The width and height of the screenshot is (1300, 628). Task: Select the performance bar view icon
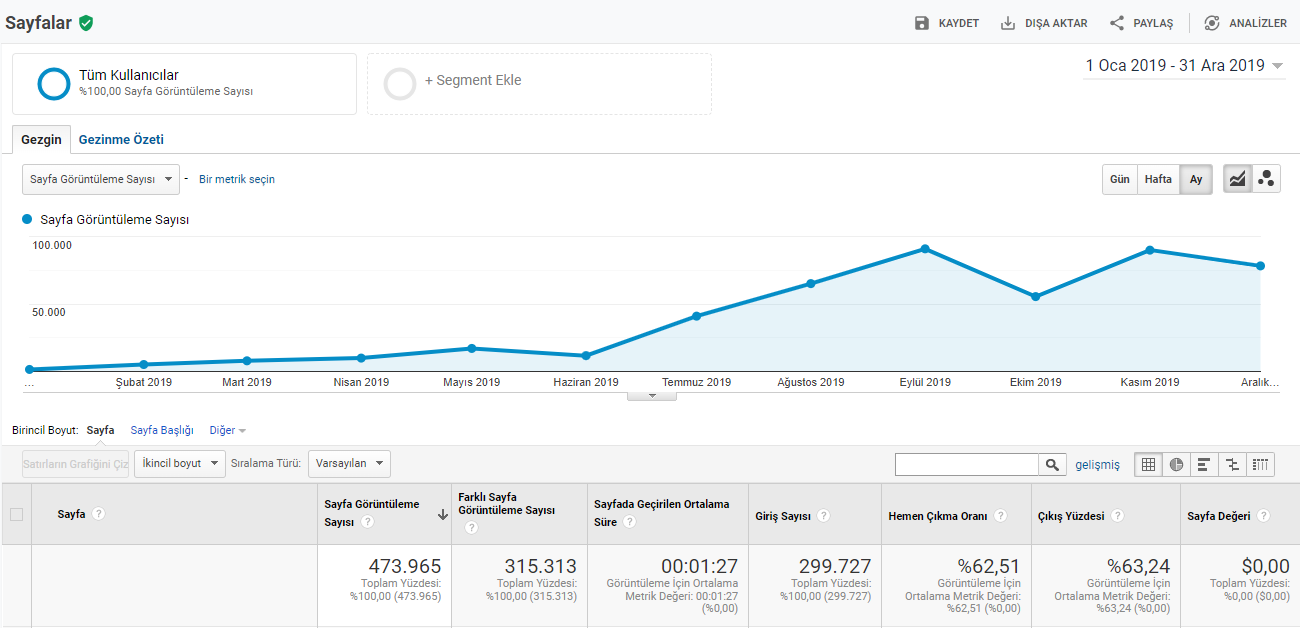pos(1204,464)
